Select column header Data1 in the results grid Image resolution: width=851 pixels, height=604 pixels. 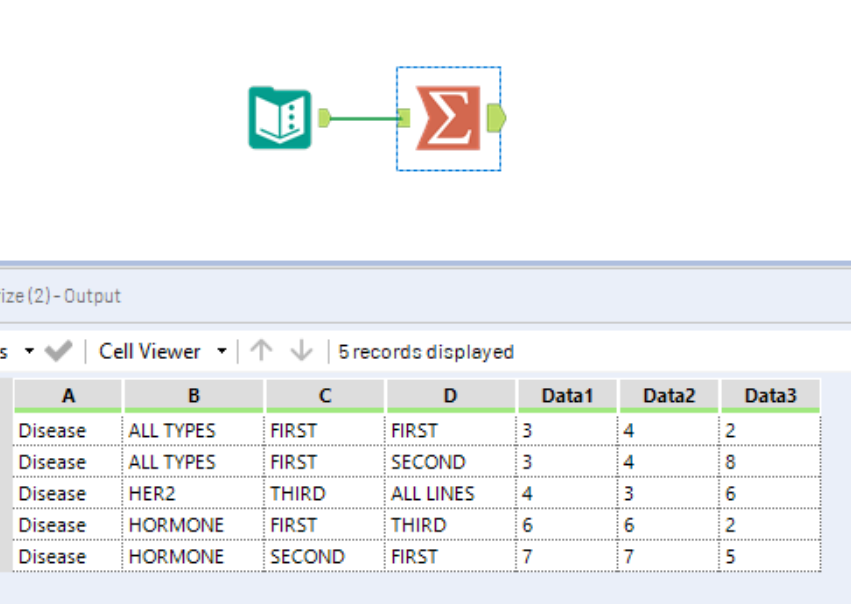point(565,395)
